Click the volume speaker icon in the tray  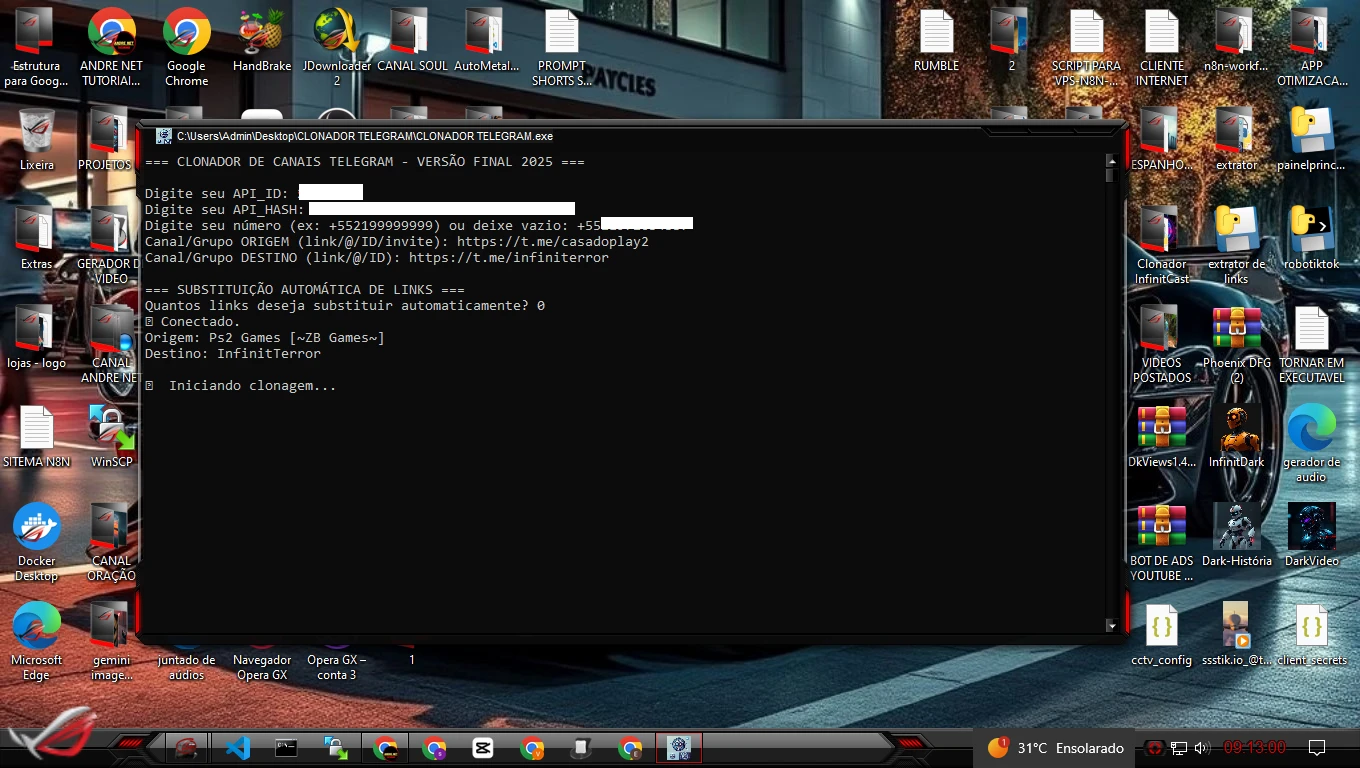point(1201,748)
